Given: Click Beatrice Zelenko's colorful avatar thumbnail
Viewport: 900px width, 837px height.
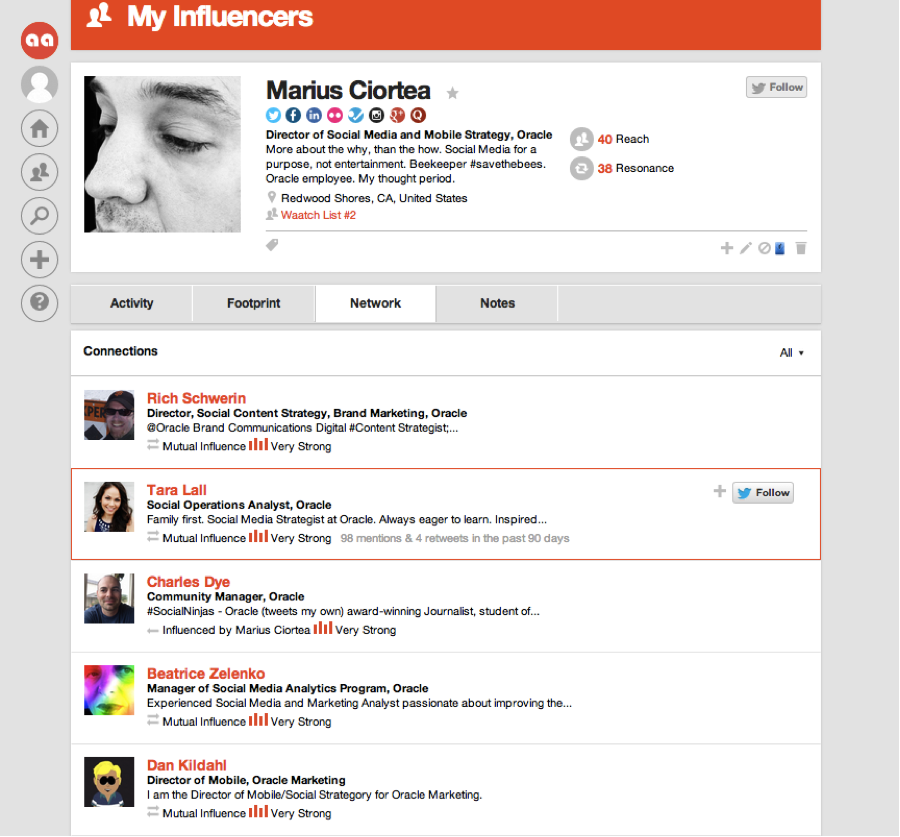Looking at the screenshot, I should tap(109, 690).
